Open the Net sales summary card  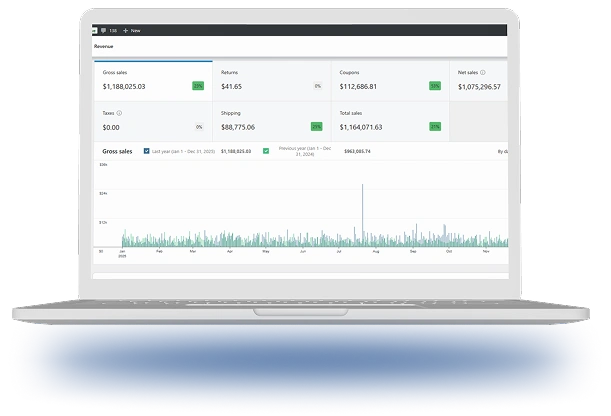click(x=480, y=81)
